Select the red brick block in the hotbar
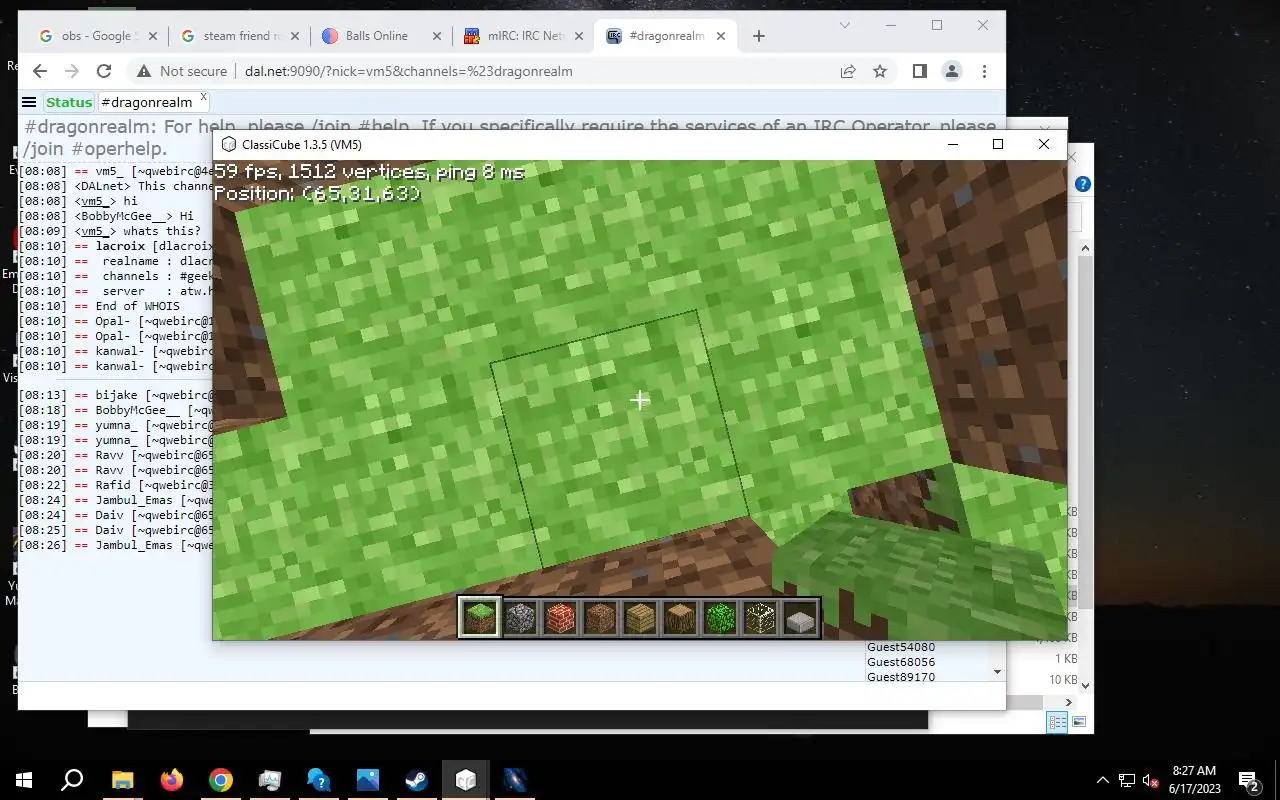Viewport: 1280px width, 800px height. tap(560, 618)
